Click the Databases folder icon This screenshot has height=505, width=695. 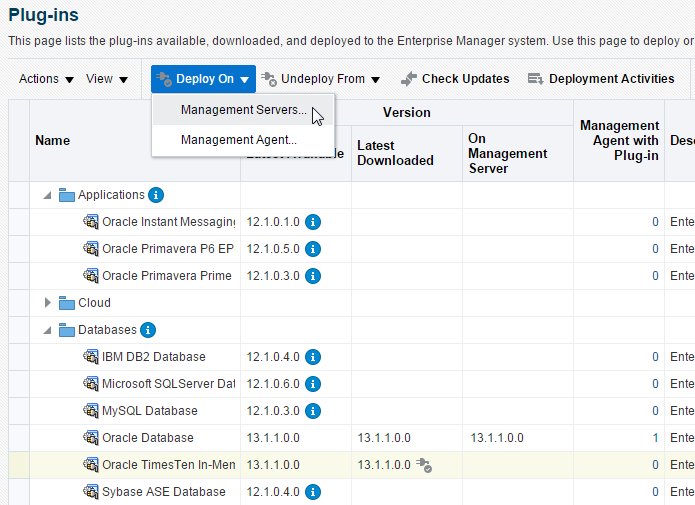pos(67,330)
